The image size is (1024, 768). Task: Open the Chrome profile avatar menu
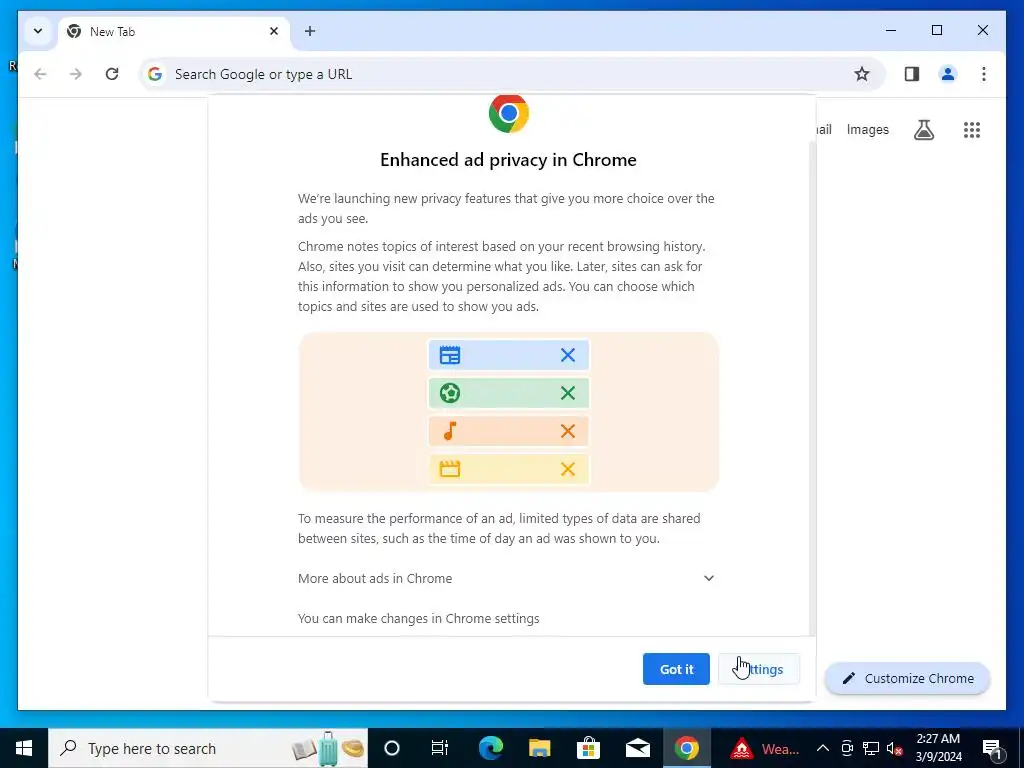tap(948, 74)
